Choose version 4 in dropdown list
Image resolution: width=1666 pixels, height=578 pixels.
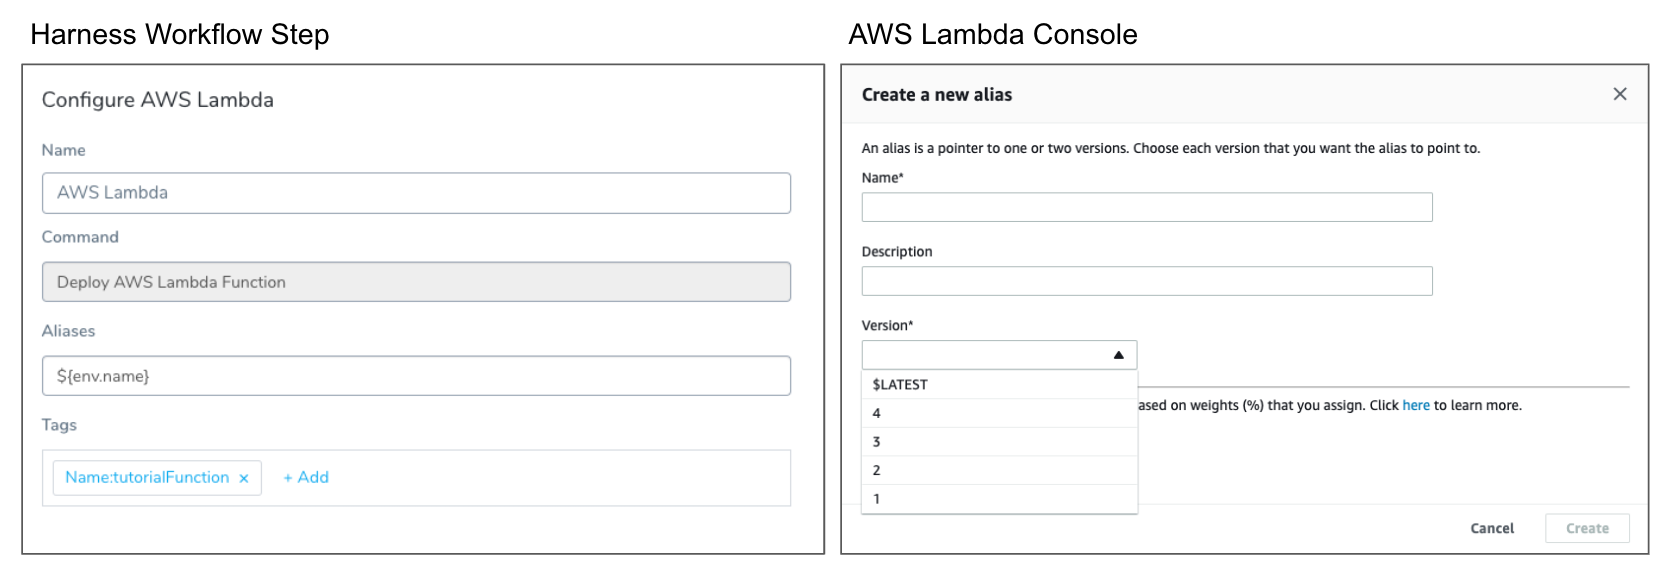pyautogui.click(x=999, y=413)
